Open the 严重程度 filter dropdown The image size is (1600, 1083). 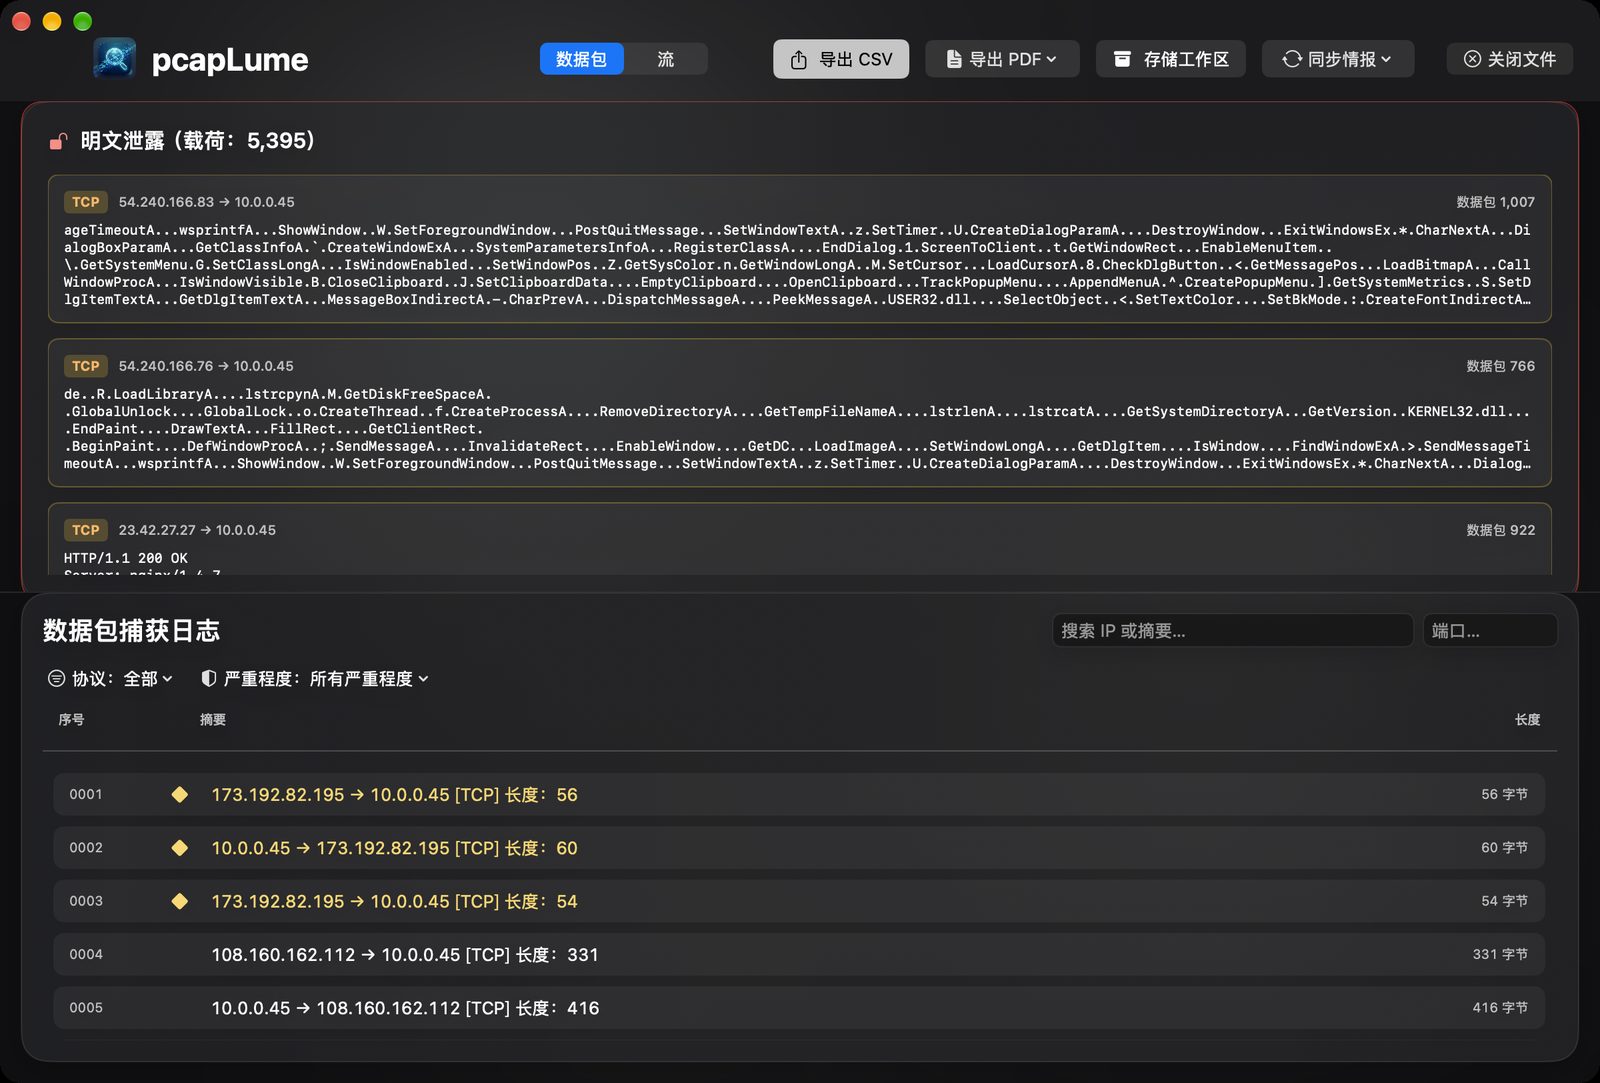[x=316, y=679]
